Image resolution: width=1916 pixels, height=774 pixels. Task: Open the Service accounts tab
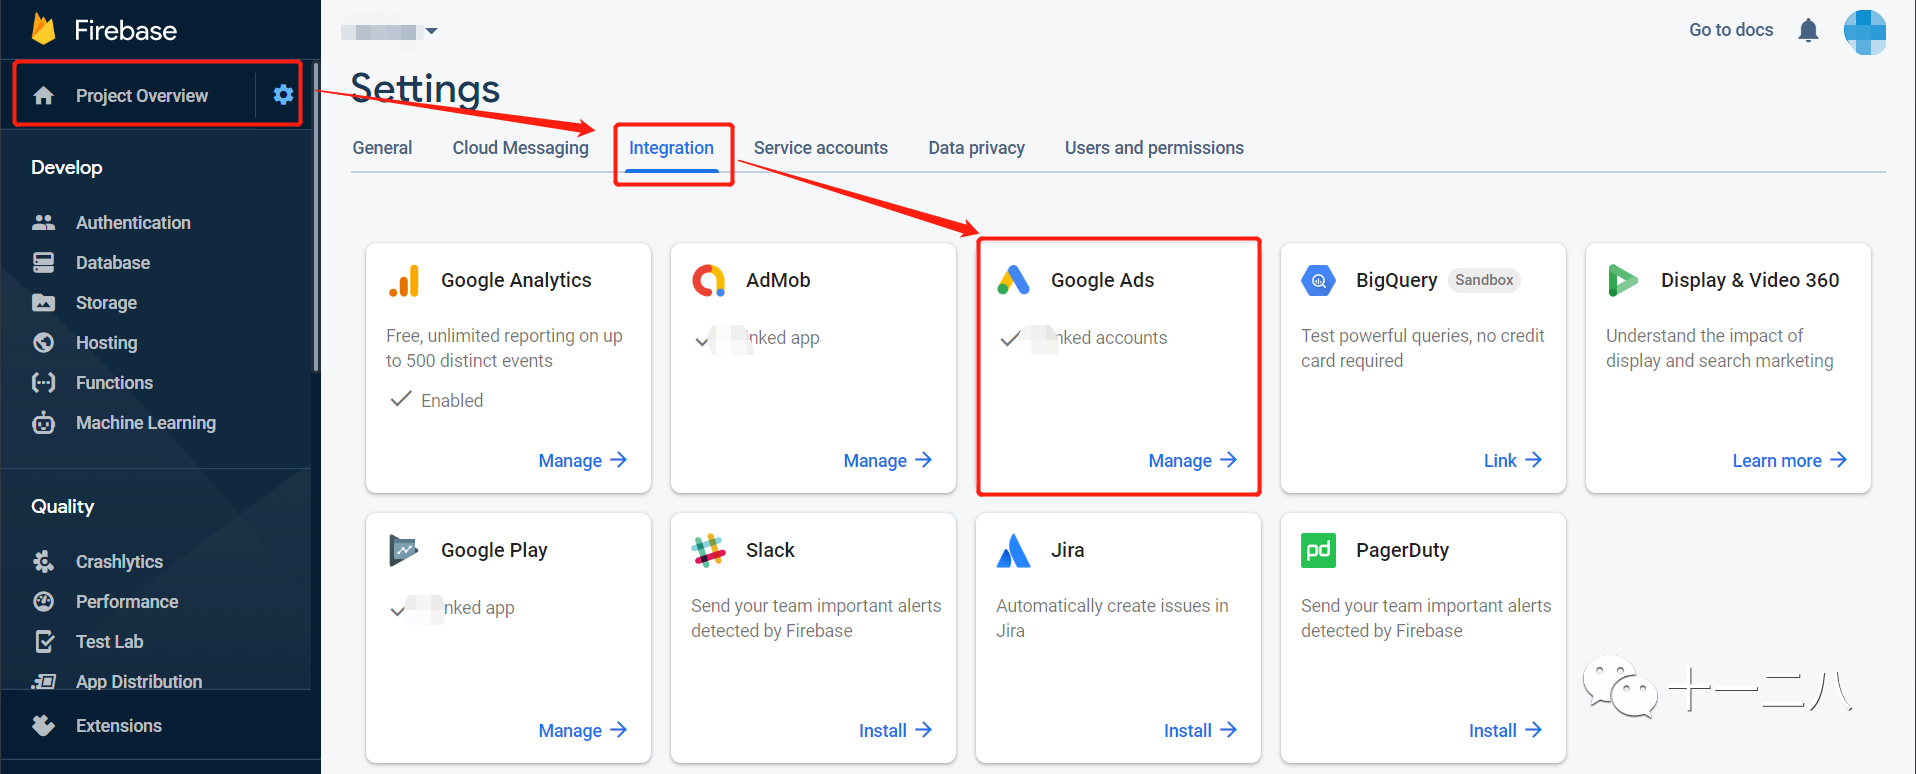click(x=821, y=148)
